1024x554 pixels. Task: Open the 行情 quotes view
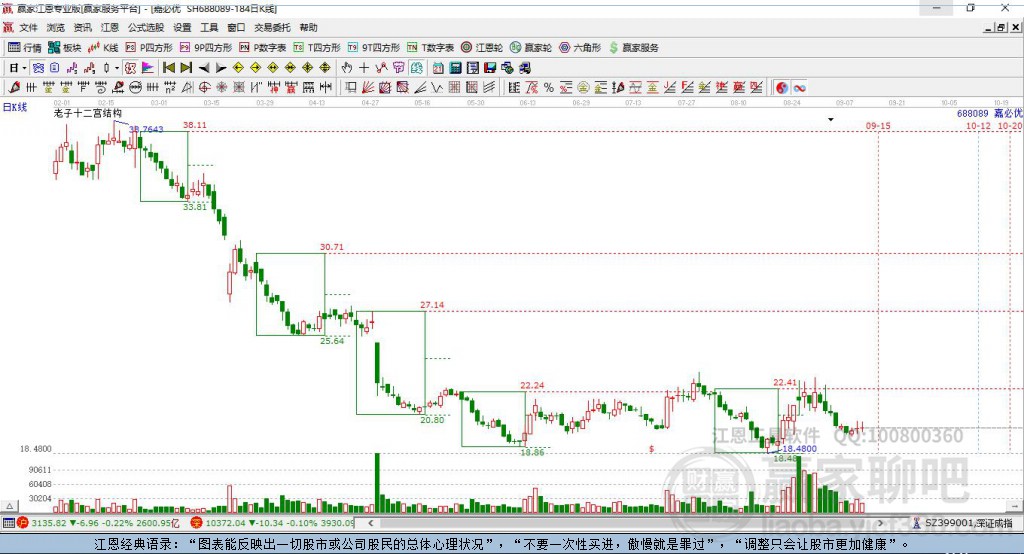click(x=24, y=48)
